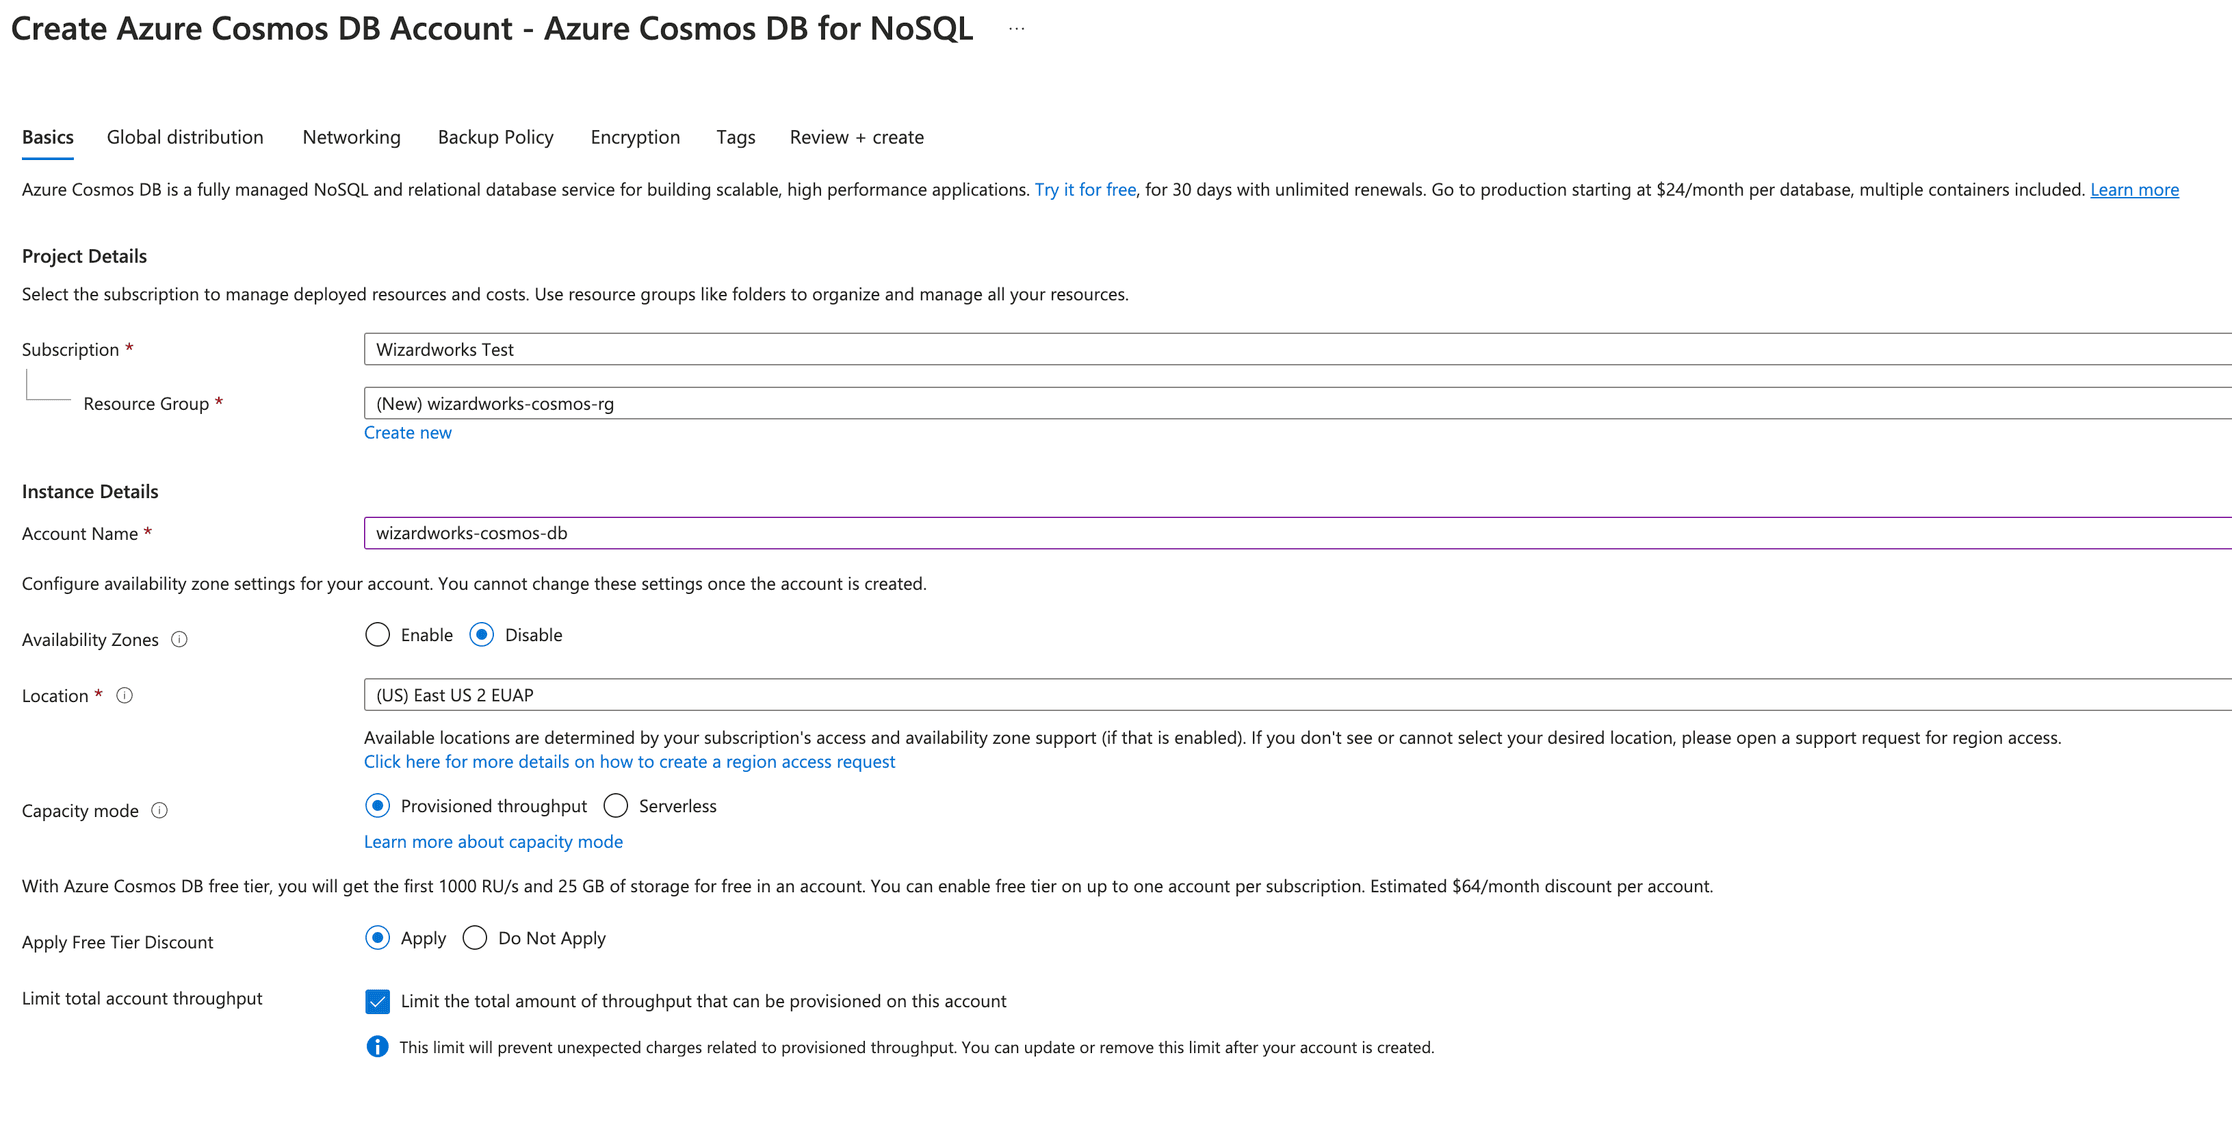Viewport: 2232px width, 1125px height.
Task: Open the Subscription dropdown showing Wizardworks Test
Action: 1298,349
